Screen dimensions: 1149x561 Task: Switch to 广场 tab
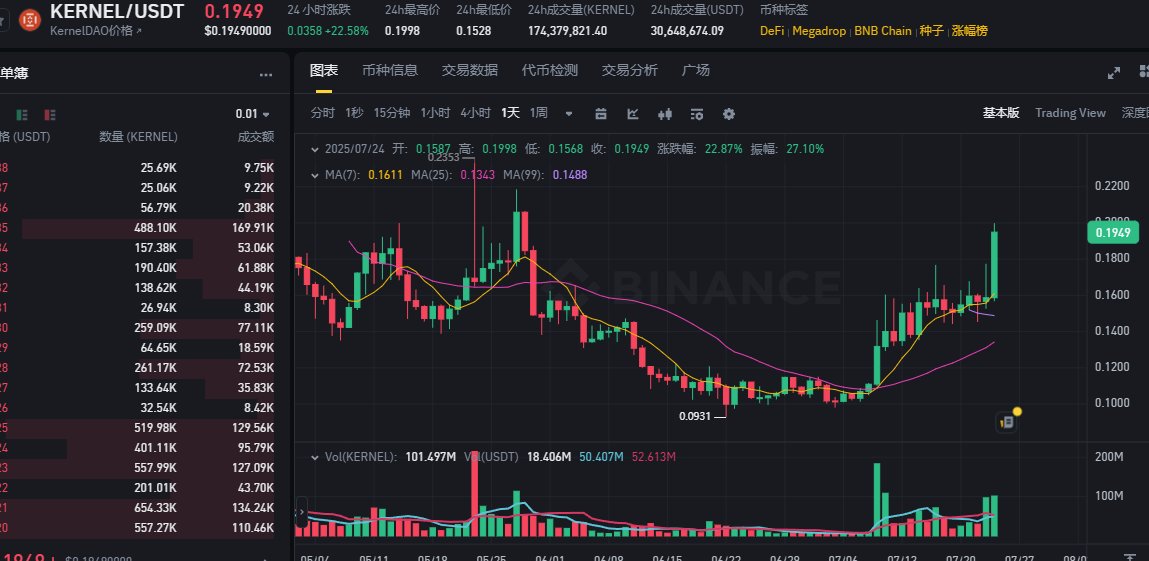(x=695, y=70)
